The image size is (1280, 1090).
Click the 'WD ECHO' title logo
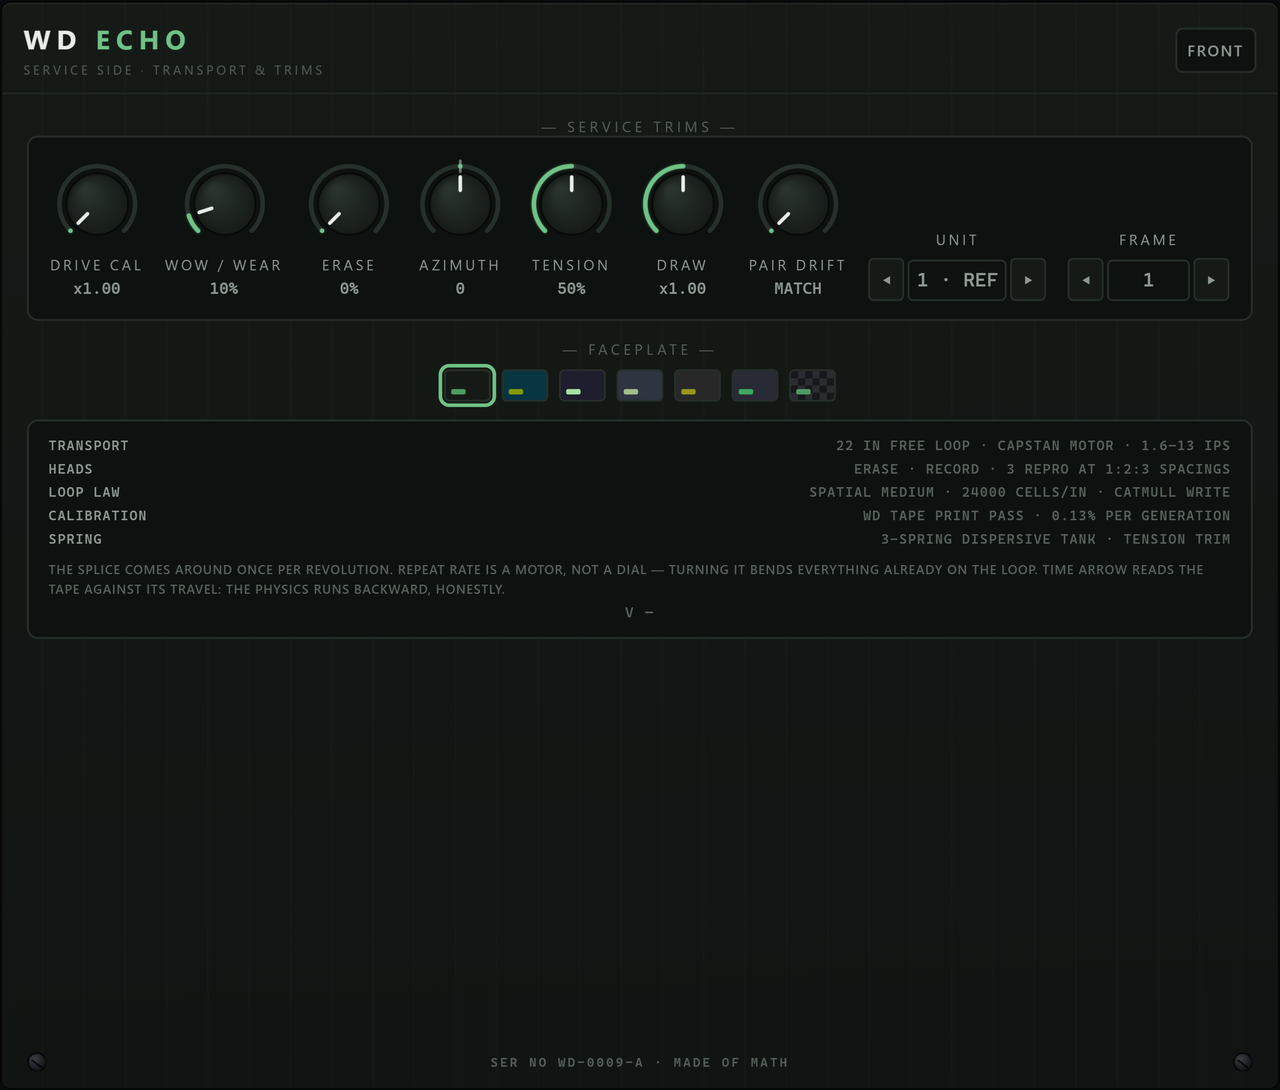[x=106, y=40]
